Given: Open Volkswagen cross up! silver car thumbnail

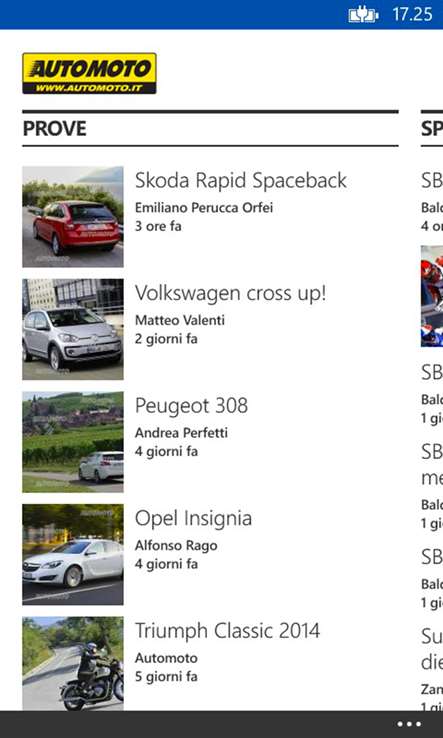Looking at the screenshot, I should [73, 329].
